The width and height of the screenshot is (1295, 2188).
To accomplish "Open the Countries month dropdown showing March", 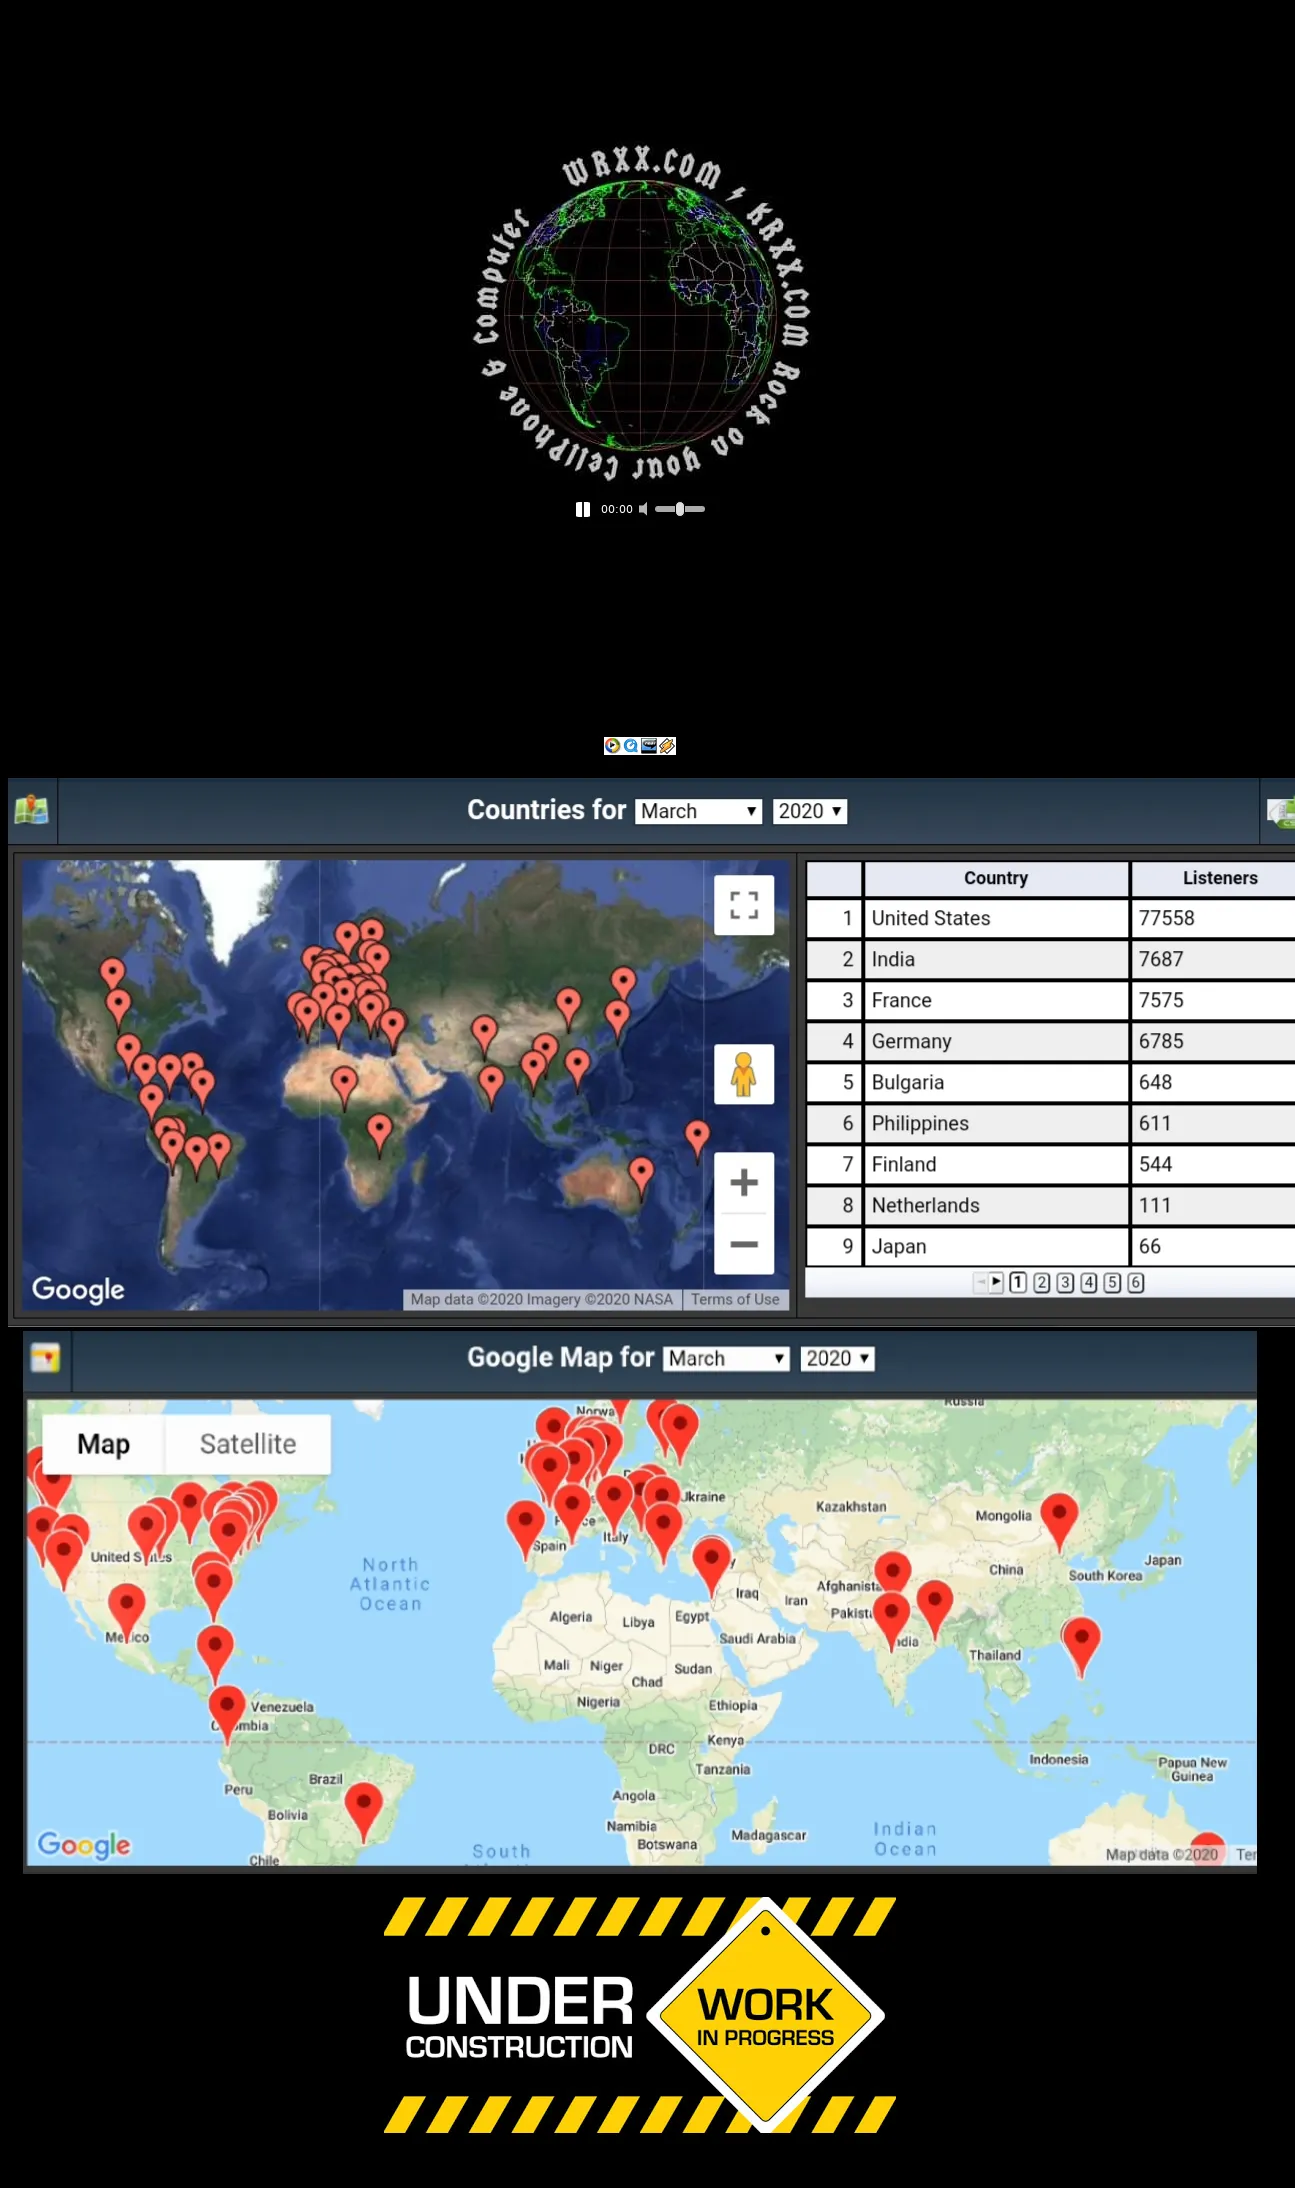I will [698, 811].
